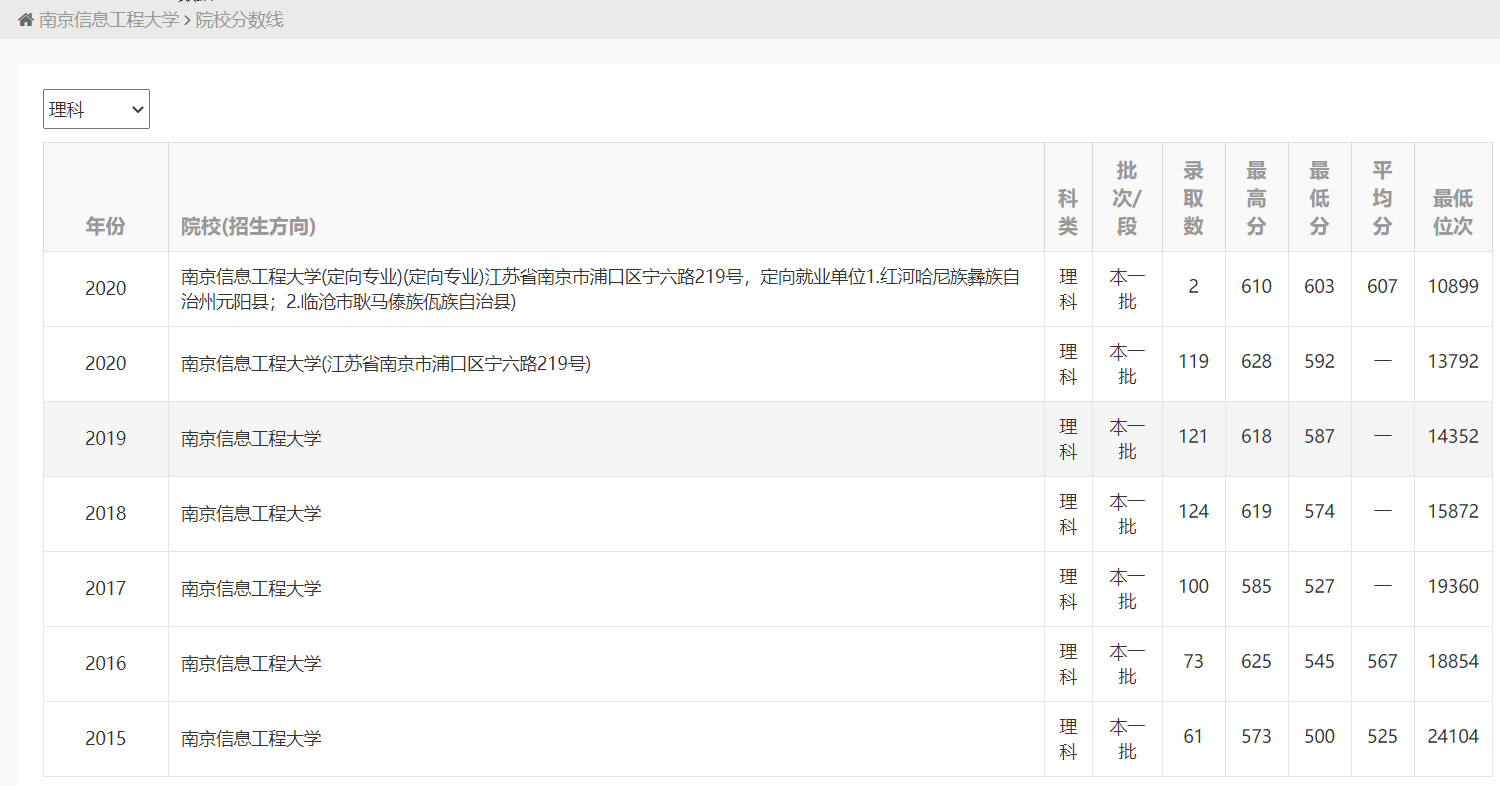Screen dimensions: 1500x786
Task: Click lowest score 545
Action: point(1319,662)
